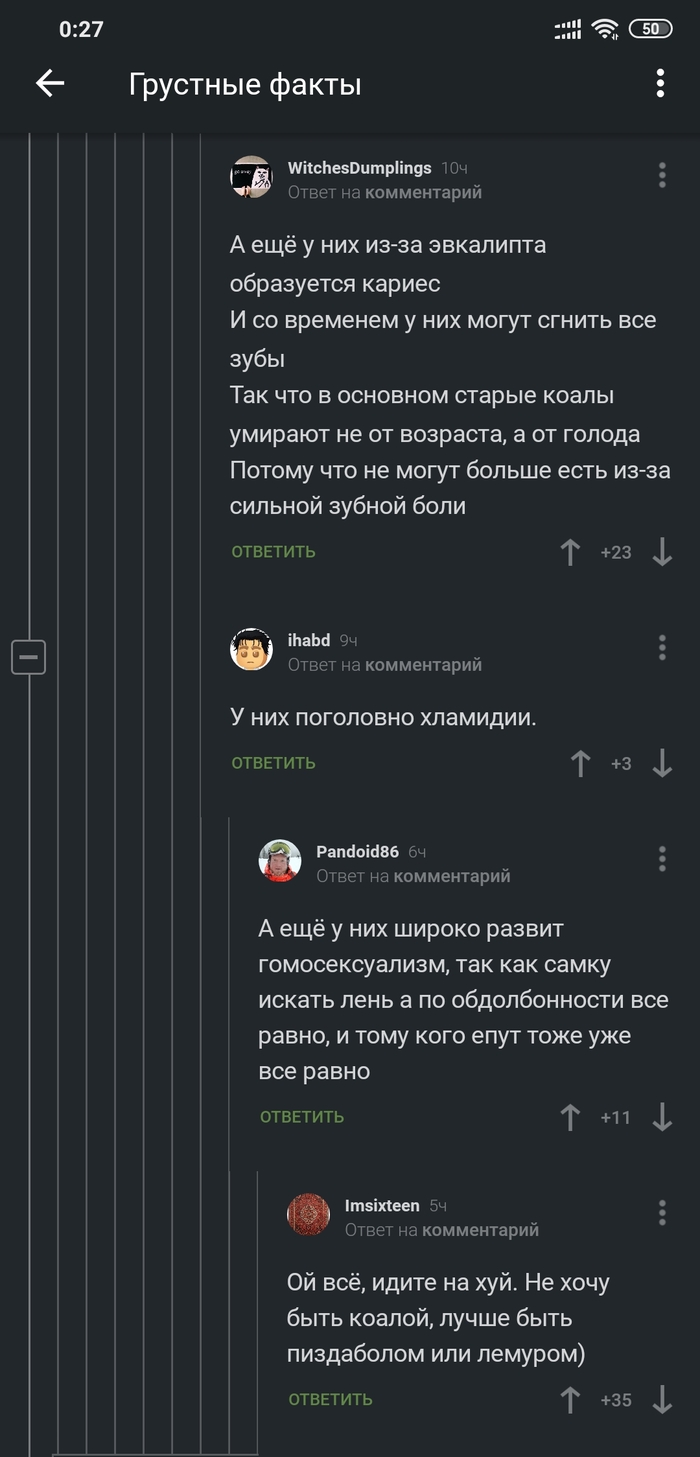700x1457 pixels.
Task: Downvote the ihabd comment
Action: click(662, 763)
